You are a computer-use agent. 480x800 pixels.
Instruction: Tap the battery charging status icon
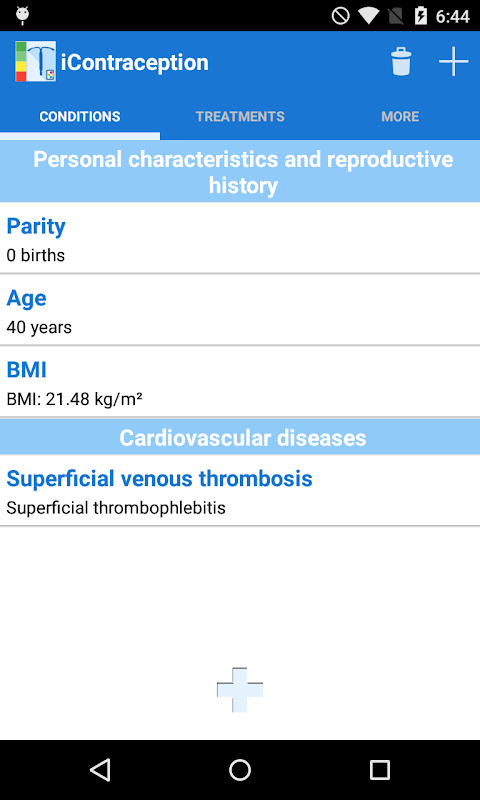tap(420, 16)
